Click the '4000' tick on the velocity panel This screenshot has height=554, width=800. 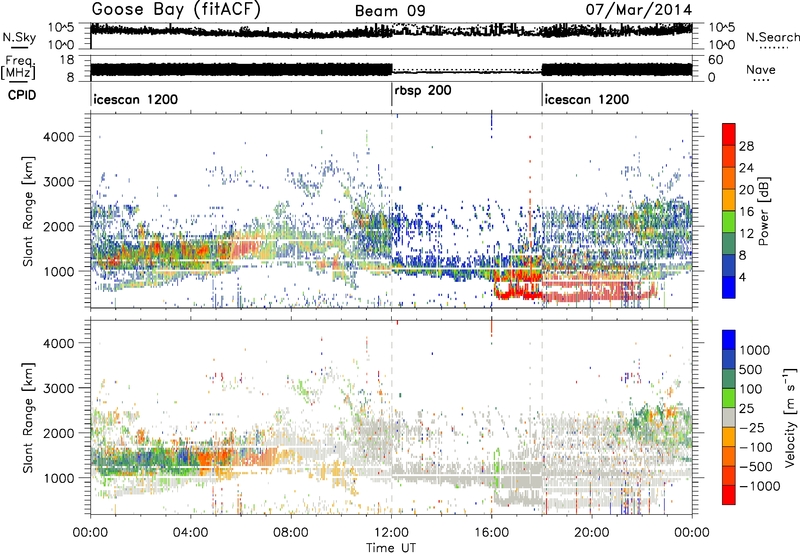59,343
